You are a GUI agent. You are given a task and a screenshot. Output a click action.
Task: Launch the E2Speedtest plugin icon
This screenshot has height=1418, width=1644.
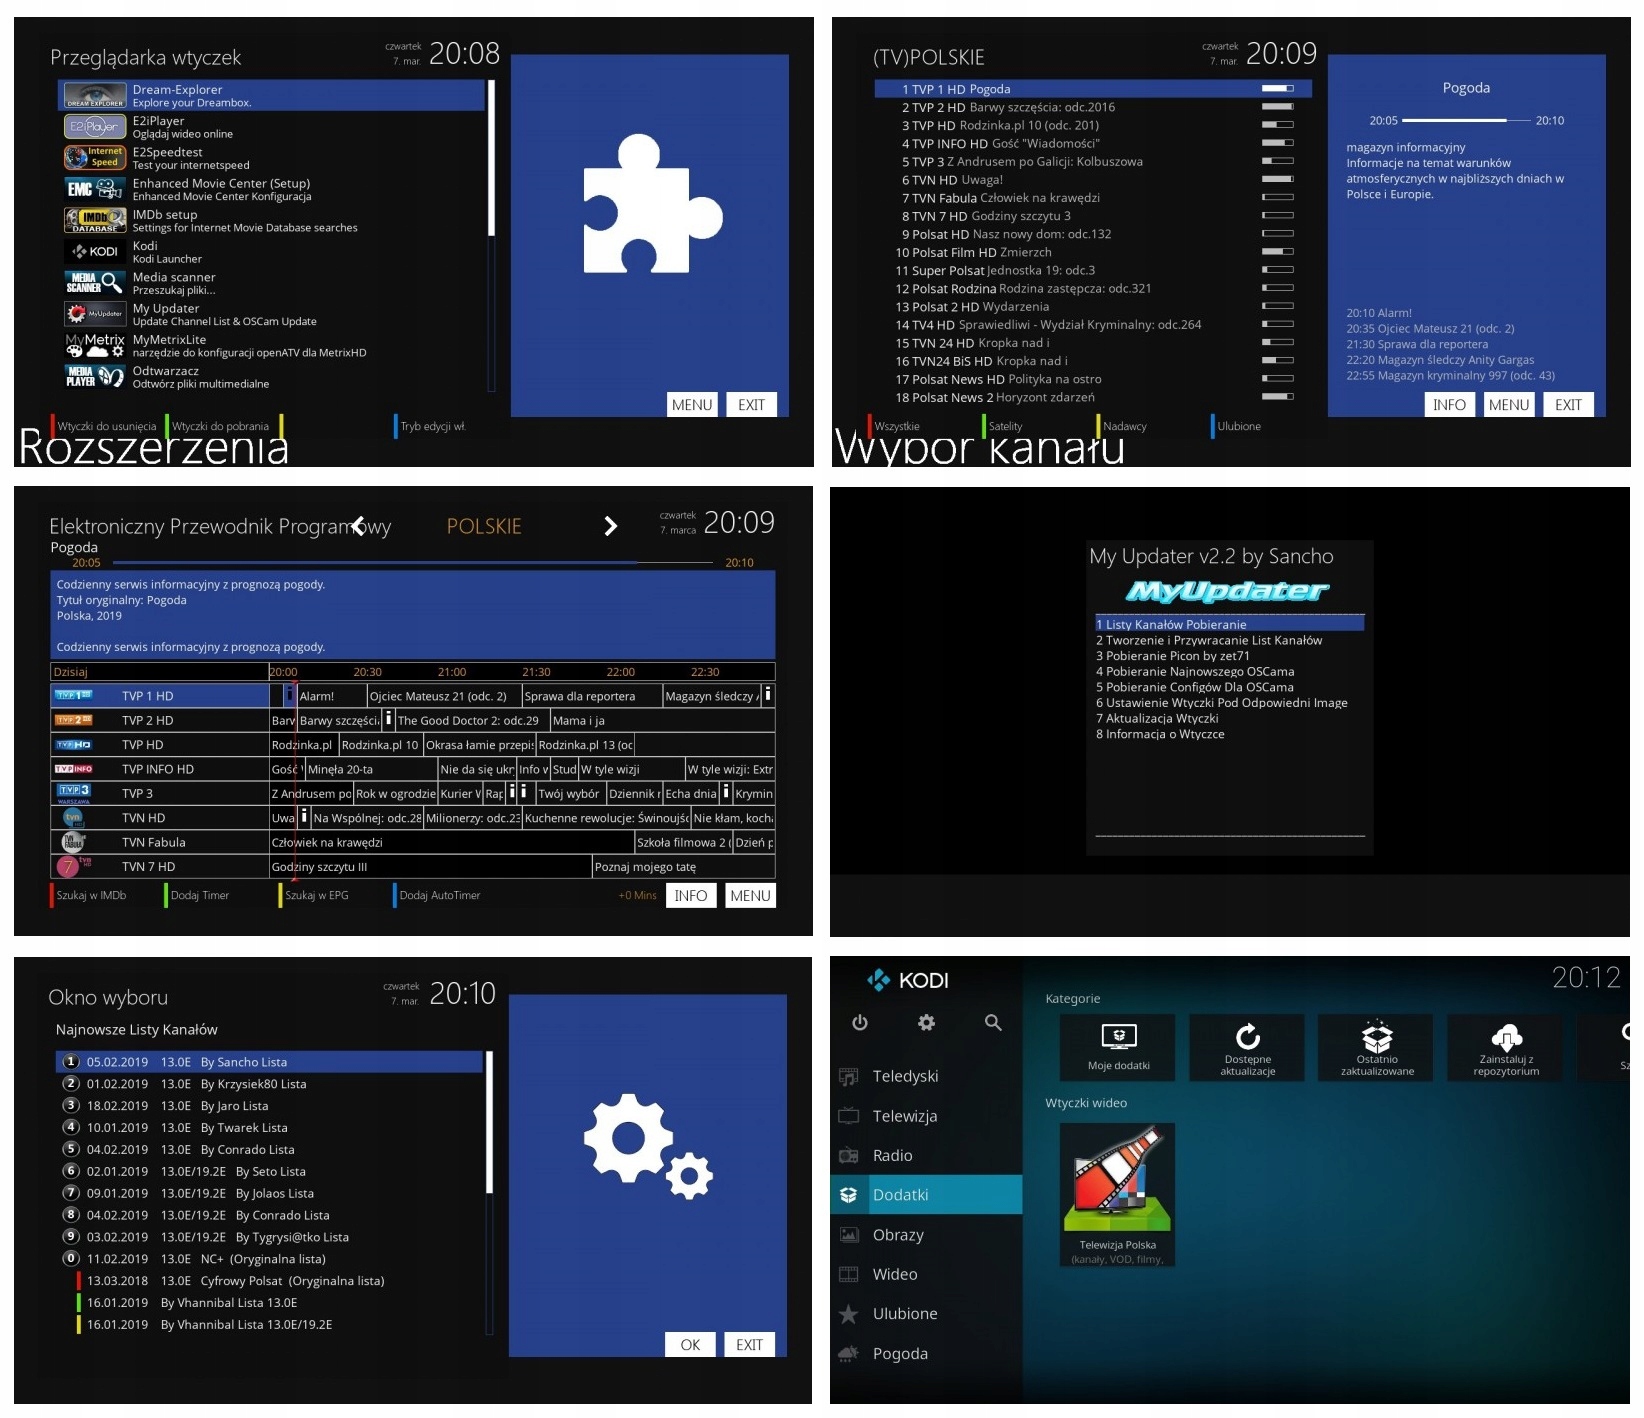tap(95, 158)
